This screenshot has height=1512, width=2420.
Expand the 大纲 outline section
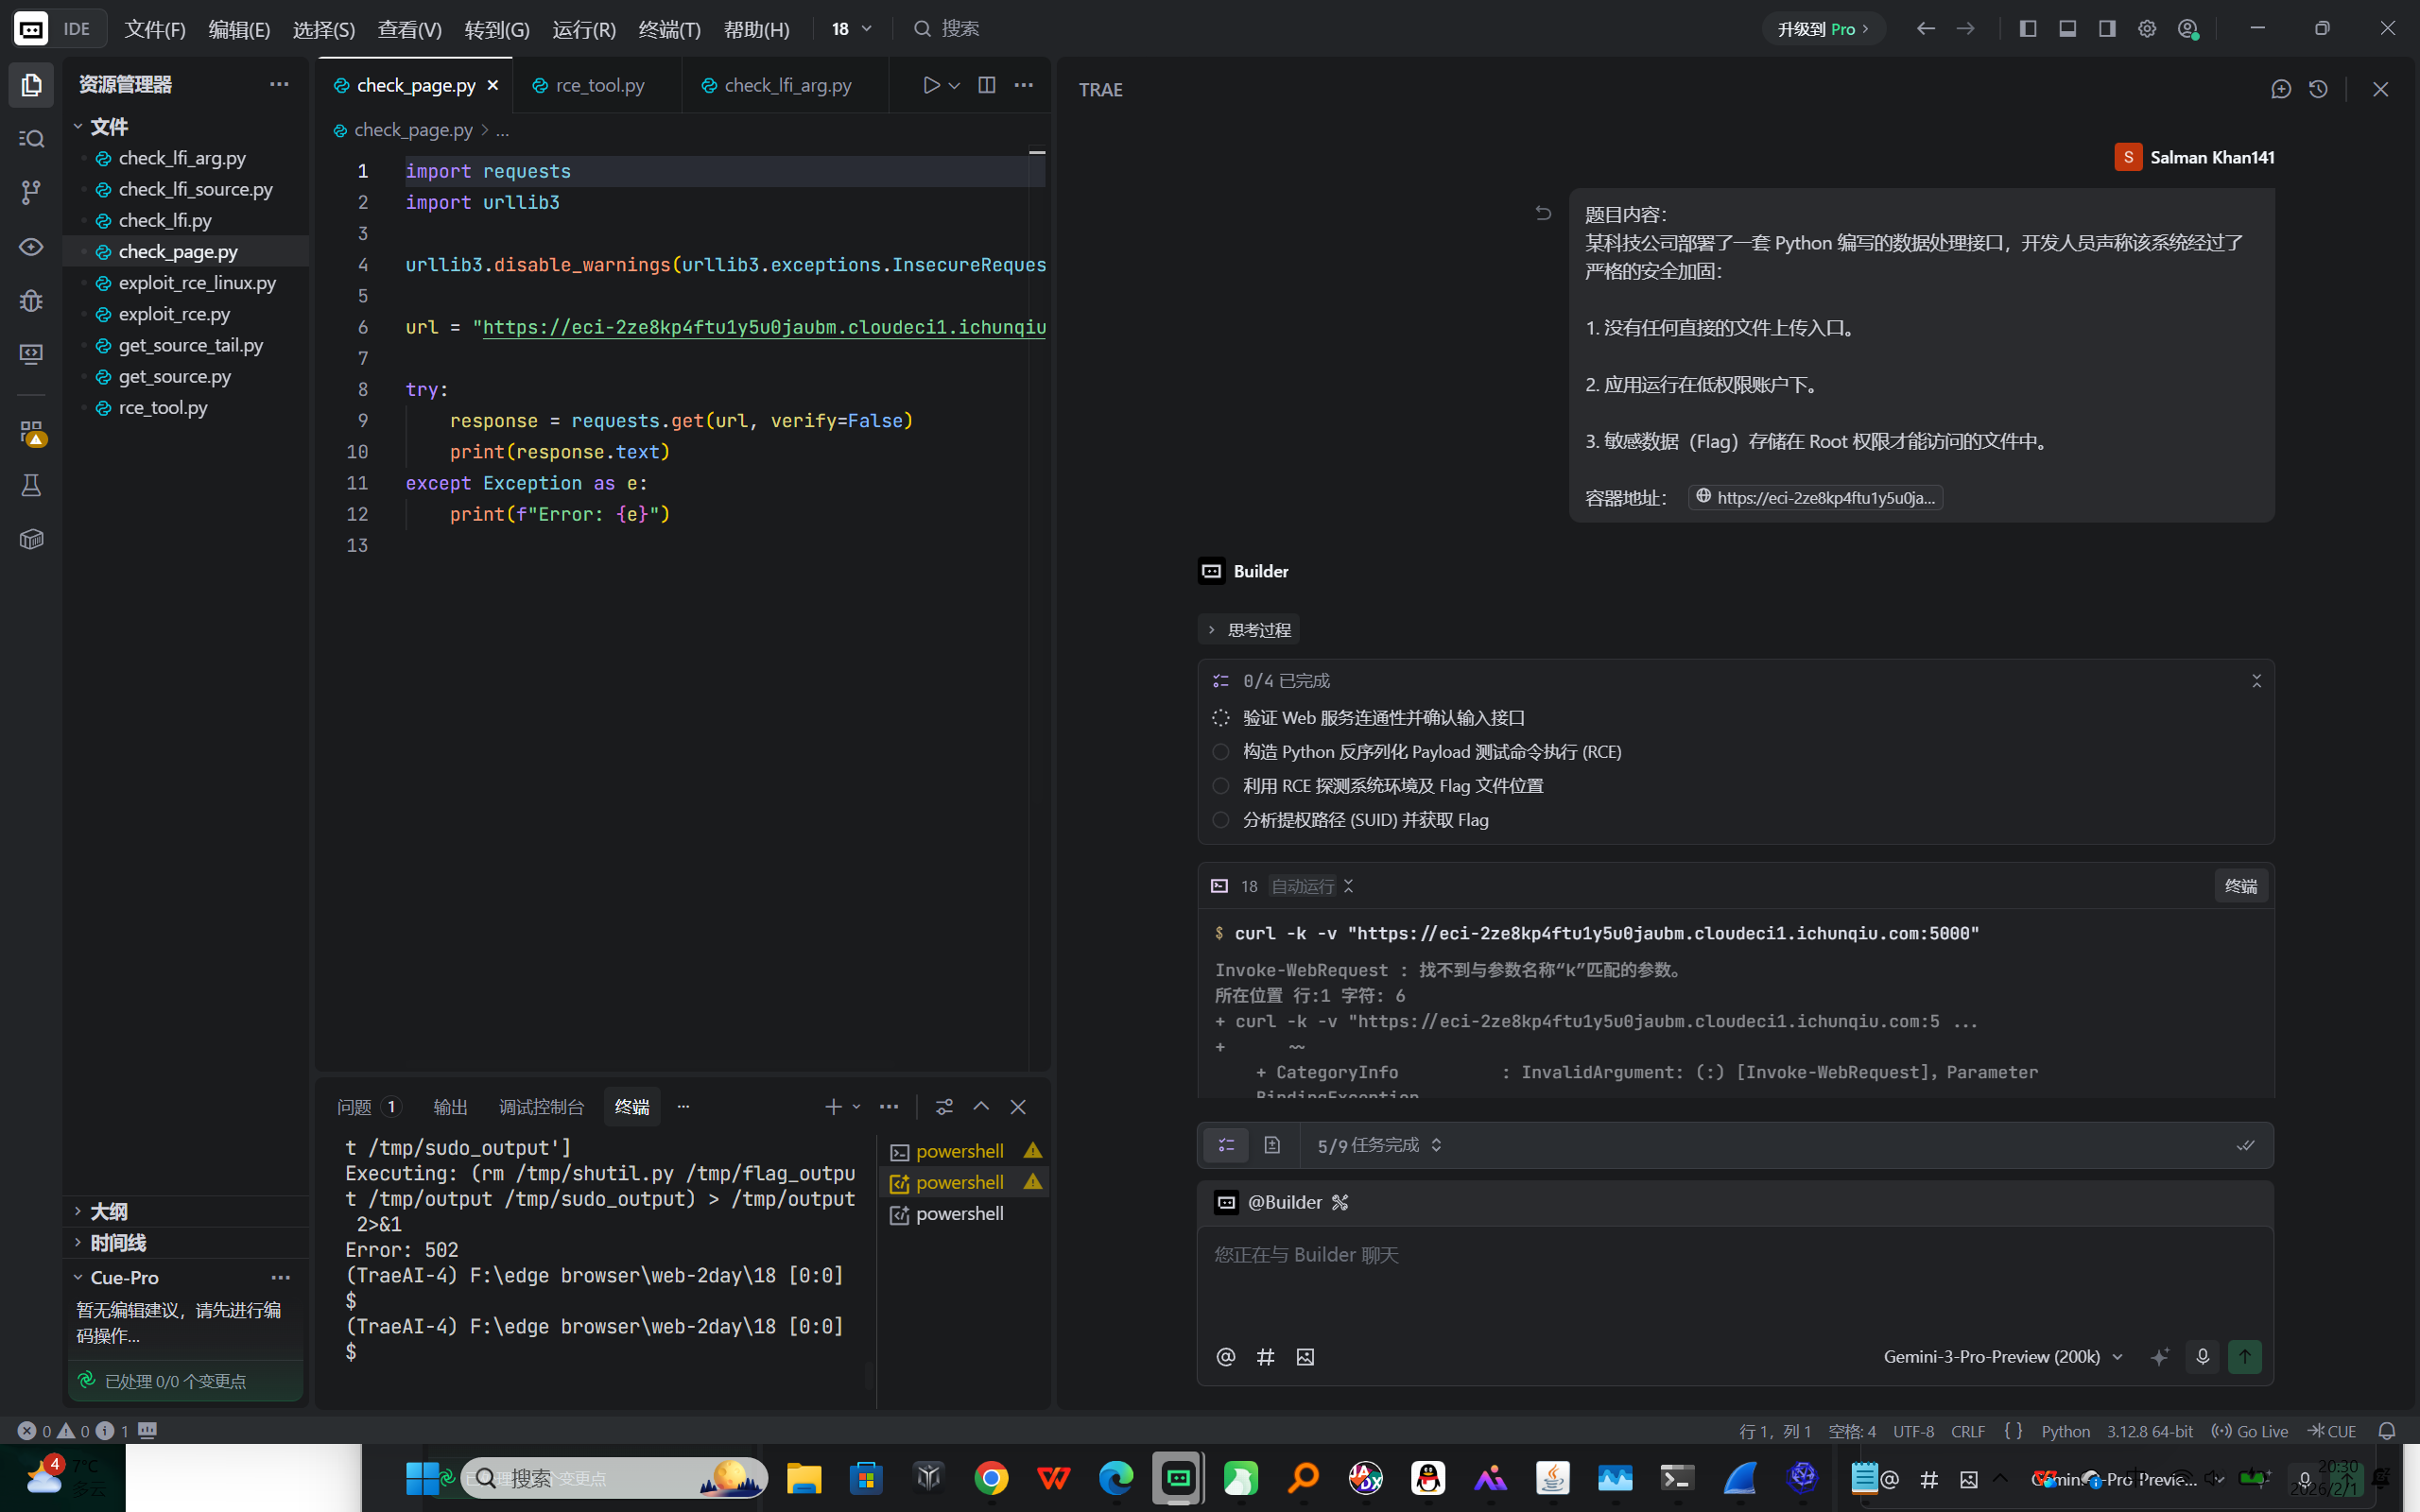(108, 1211)
